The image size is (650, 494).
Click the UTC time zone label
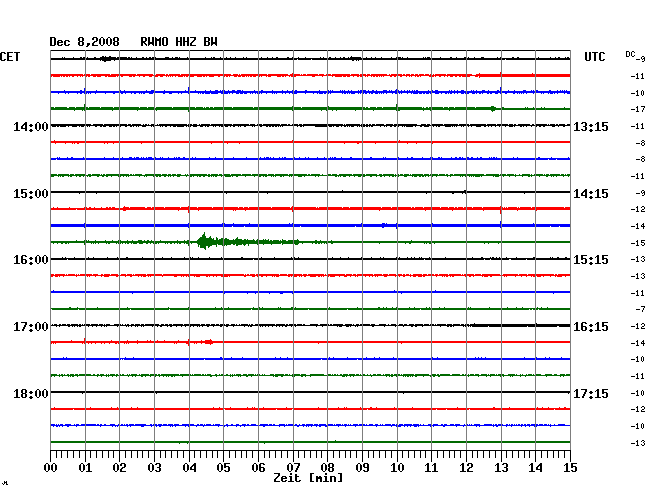click(x=595, y=57)
